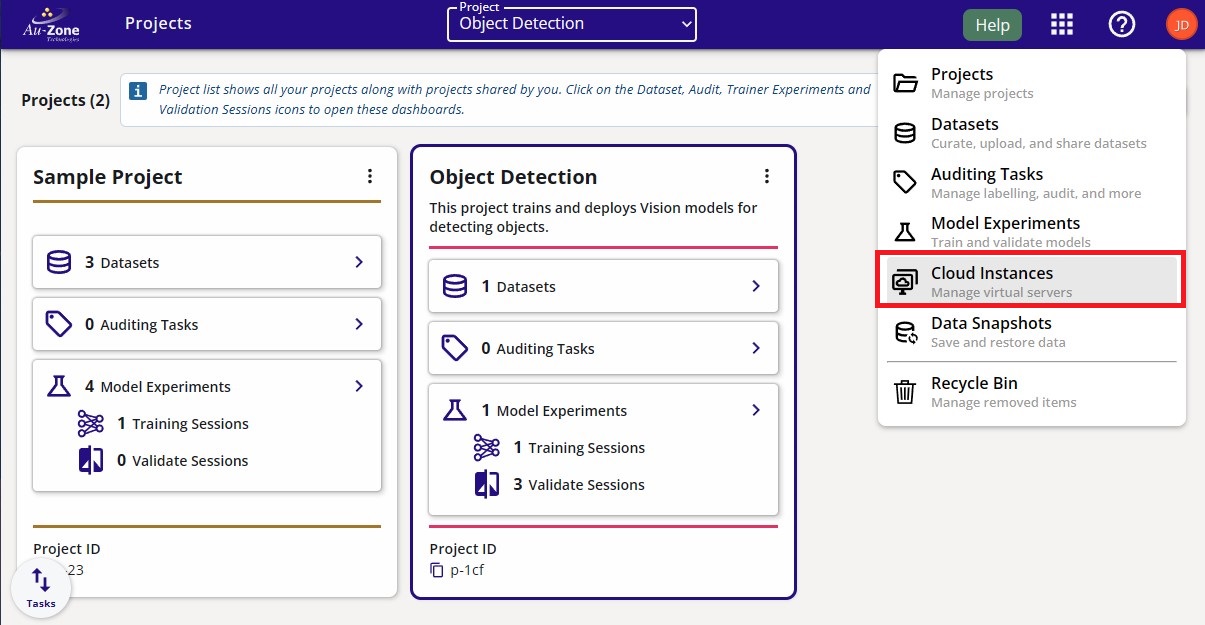The height and width of the screenshot is (625, 1205).
Task: Copy the Object Detection project ID
Action: 437,570
